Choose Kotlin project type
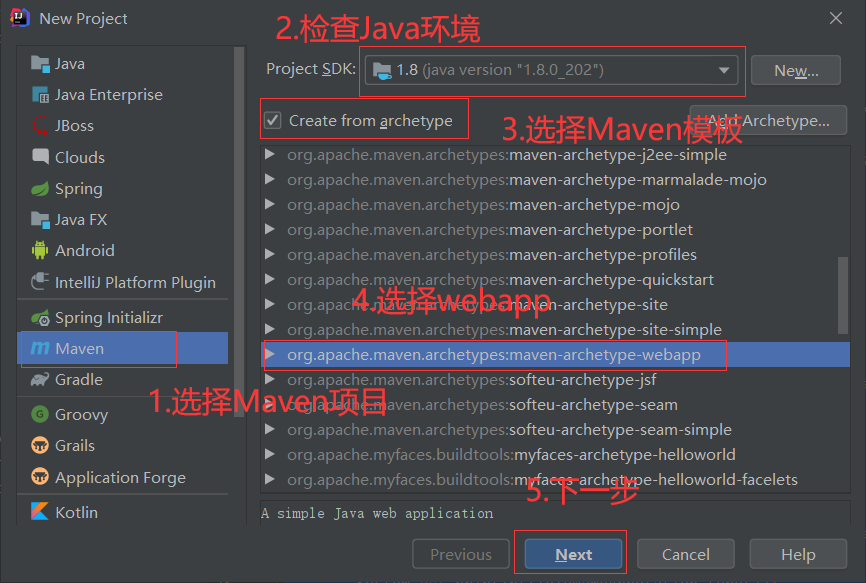 tap(125, 512)
